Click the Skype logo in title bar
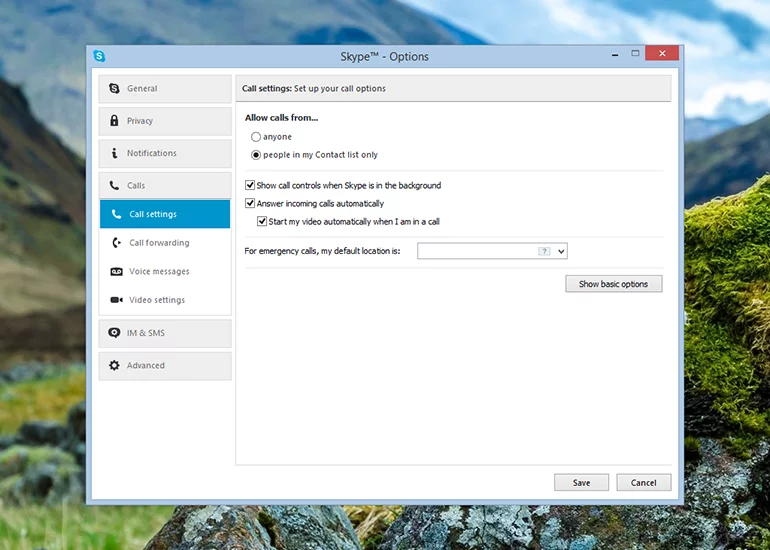Viewport: 770px width, 550px height. coord(99,56)
